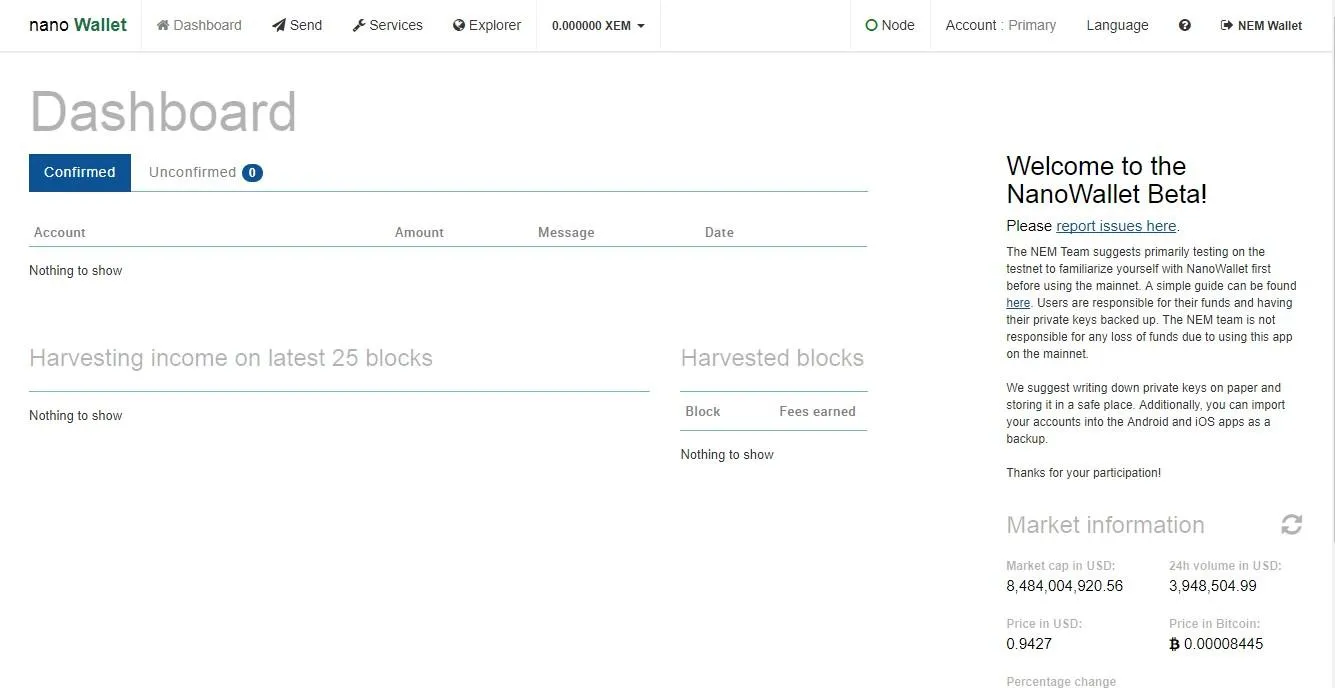Screen dimensions: 1335x688
Task: Click the Services wrench icon
Action: pyautogui.click(x=359, y=25)
